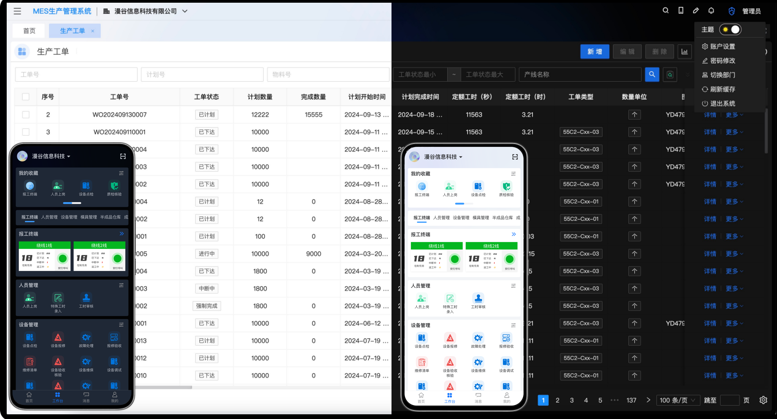Click the notification bell icon
The height and width of the screenshot is (419, 777).
coord(711,11)
